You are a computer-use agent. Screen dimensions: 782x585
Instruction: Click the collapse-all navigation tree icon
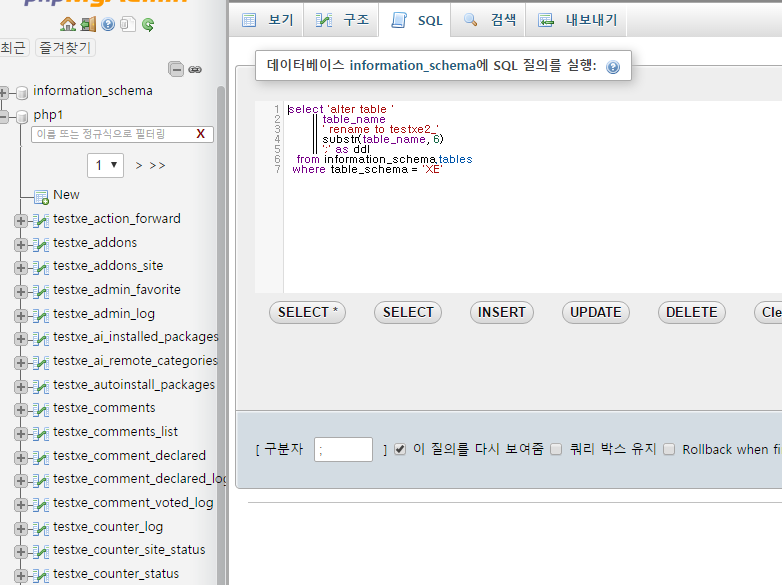[176, 69]
